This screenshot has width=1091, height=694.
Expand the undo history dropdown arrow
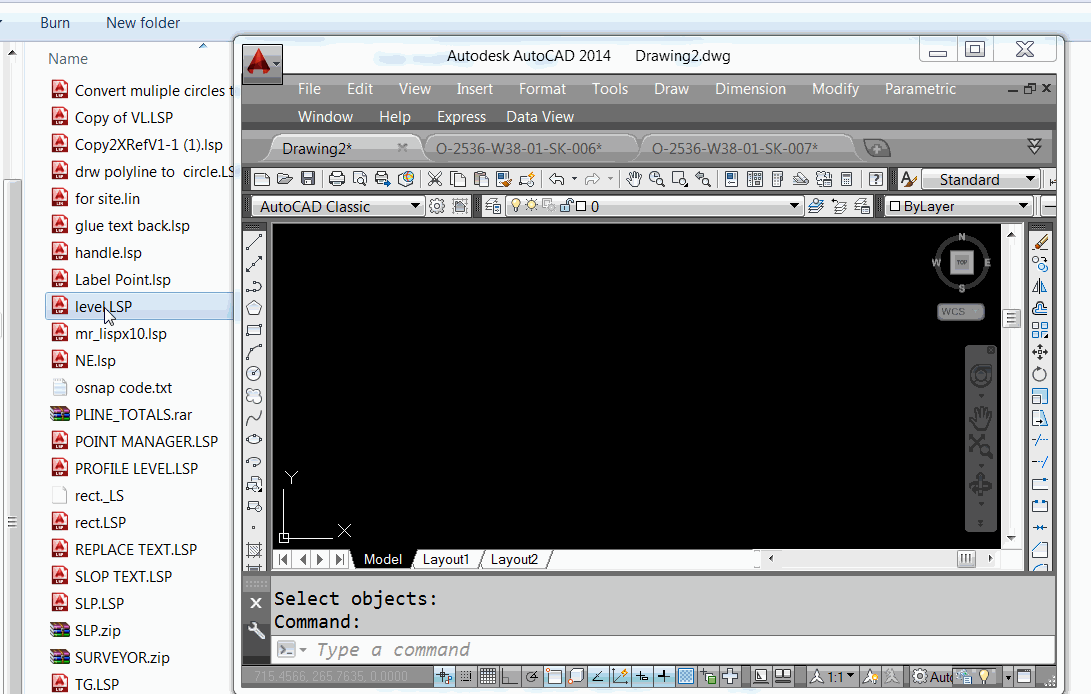pyautogui.click(x=574, y=179)
